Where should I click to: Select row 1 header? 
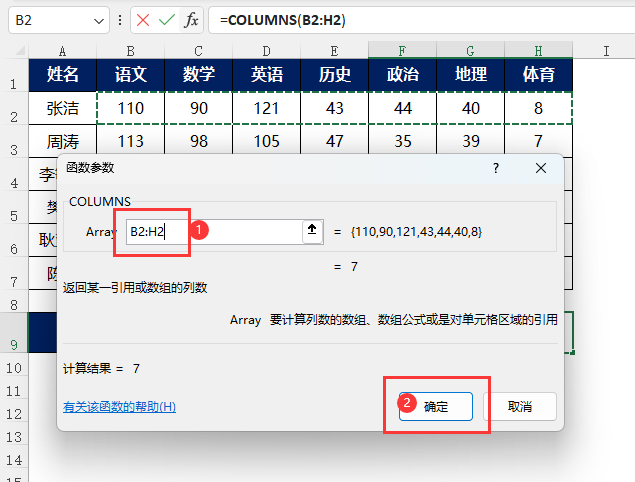(x=14, y=75)
